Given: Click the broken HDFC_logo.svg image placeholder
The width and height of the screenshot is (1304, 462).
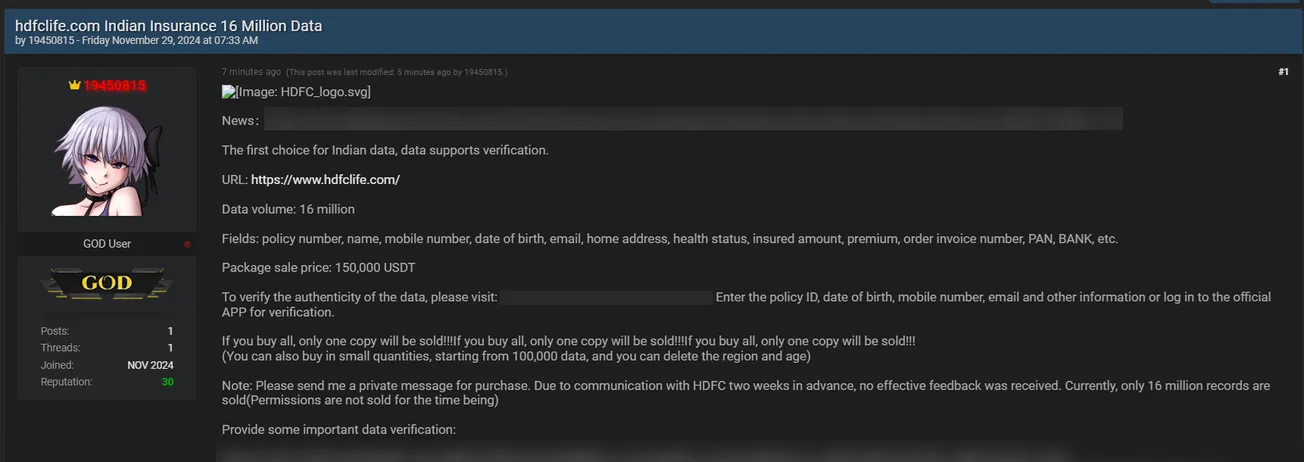Looking at the screenshot, I should pos(296,92).
